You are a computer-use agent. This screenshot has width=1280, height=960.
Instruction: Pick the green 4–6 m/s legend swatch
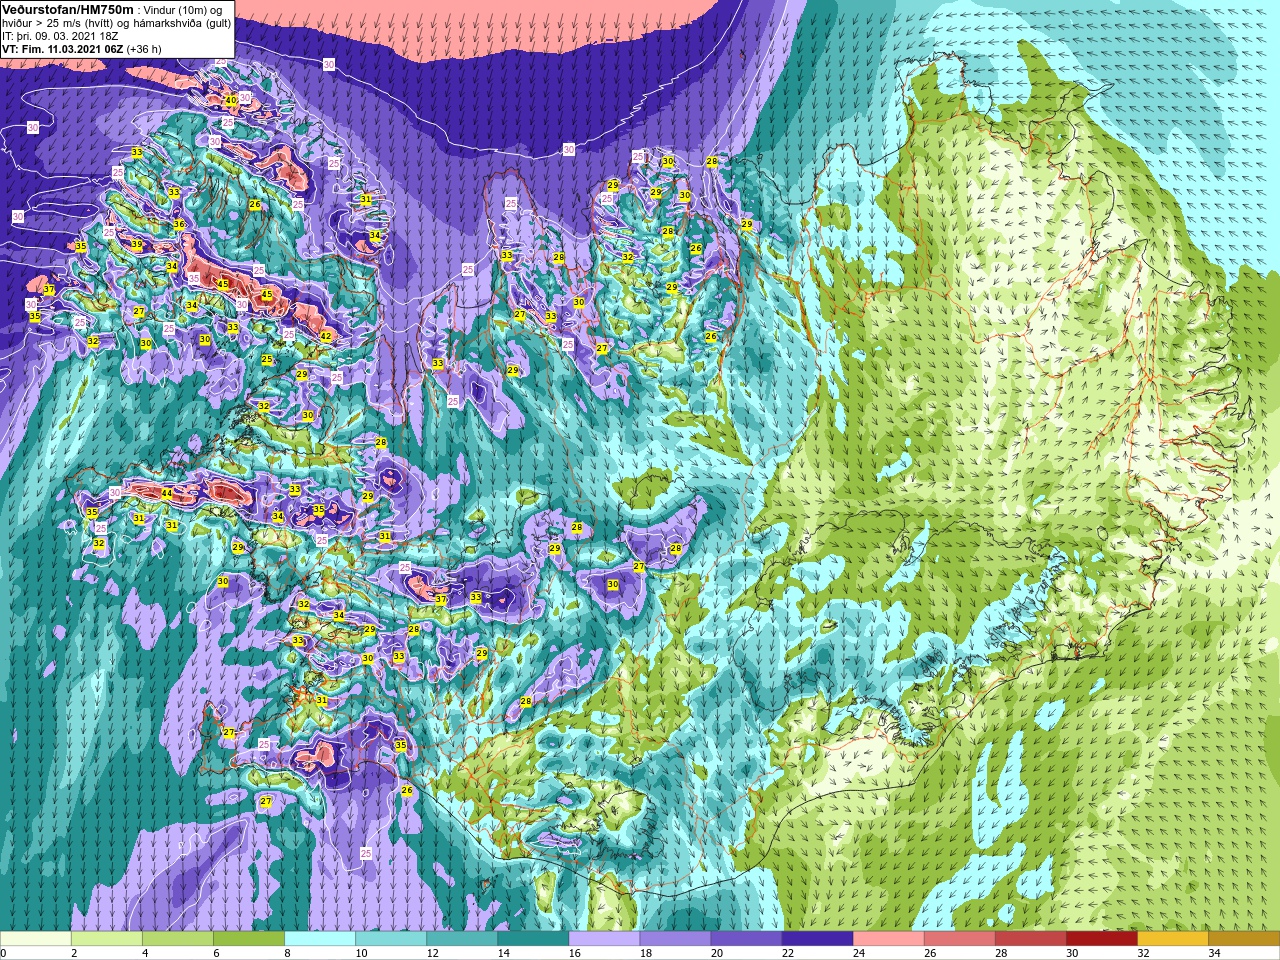(x=178, y=939)
